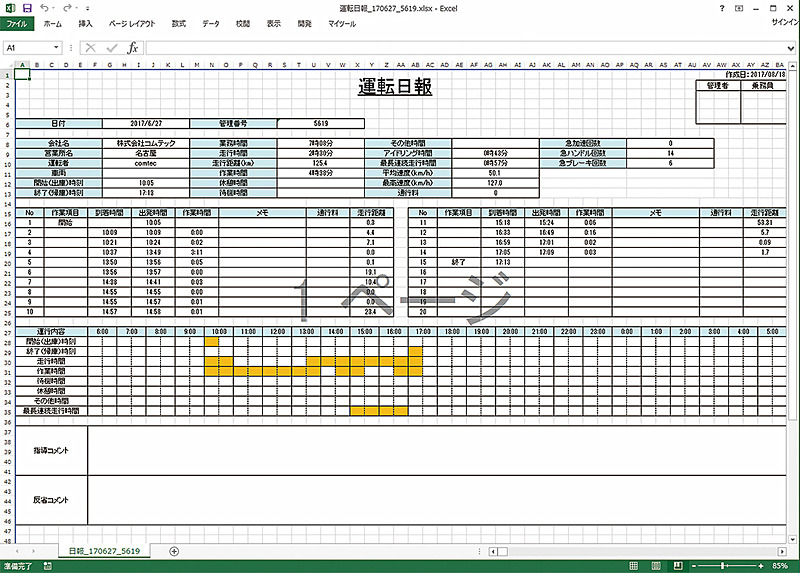Open the ファイル tab
This screenshot has width=800, height=573.
[x=17, y=23]
